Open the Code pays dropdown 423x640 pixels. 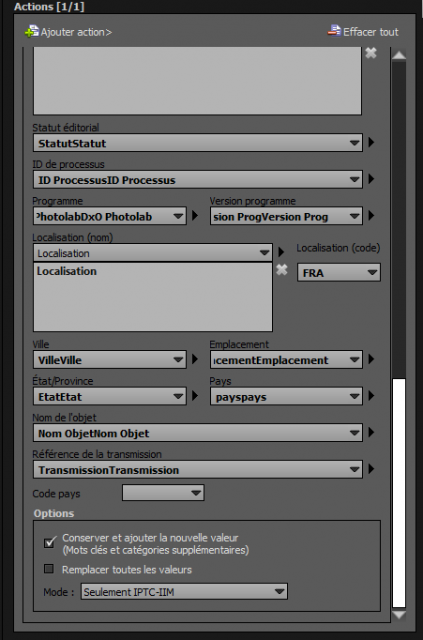tap(163, 493)
